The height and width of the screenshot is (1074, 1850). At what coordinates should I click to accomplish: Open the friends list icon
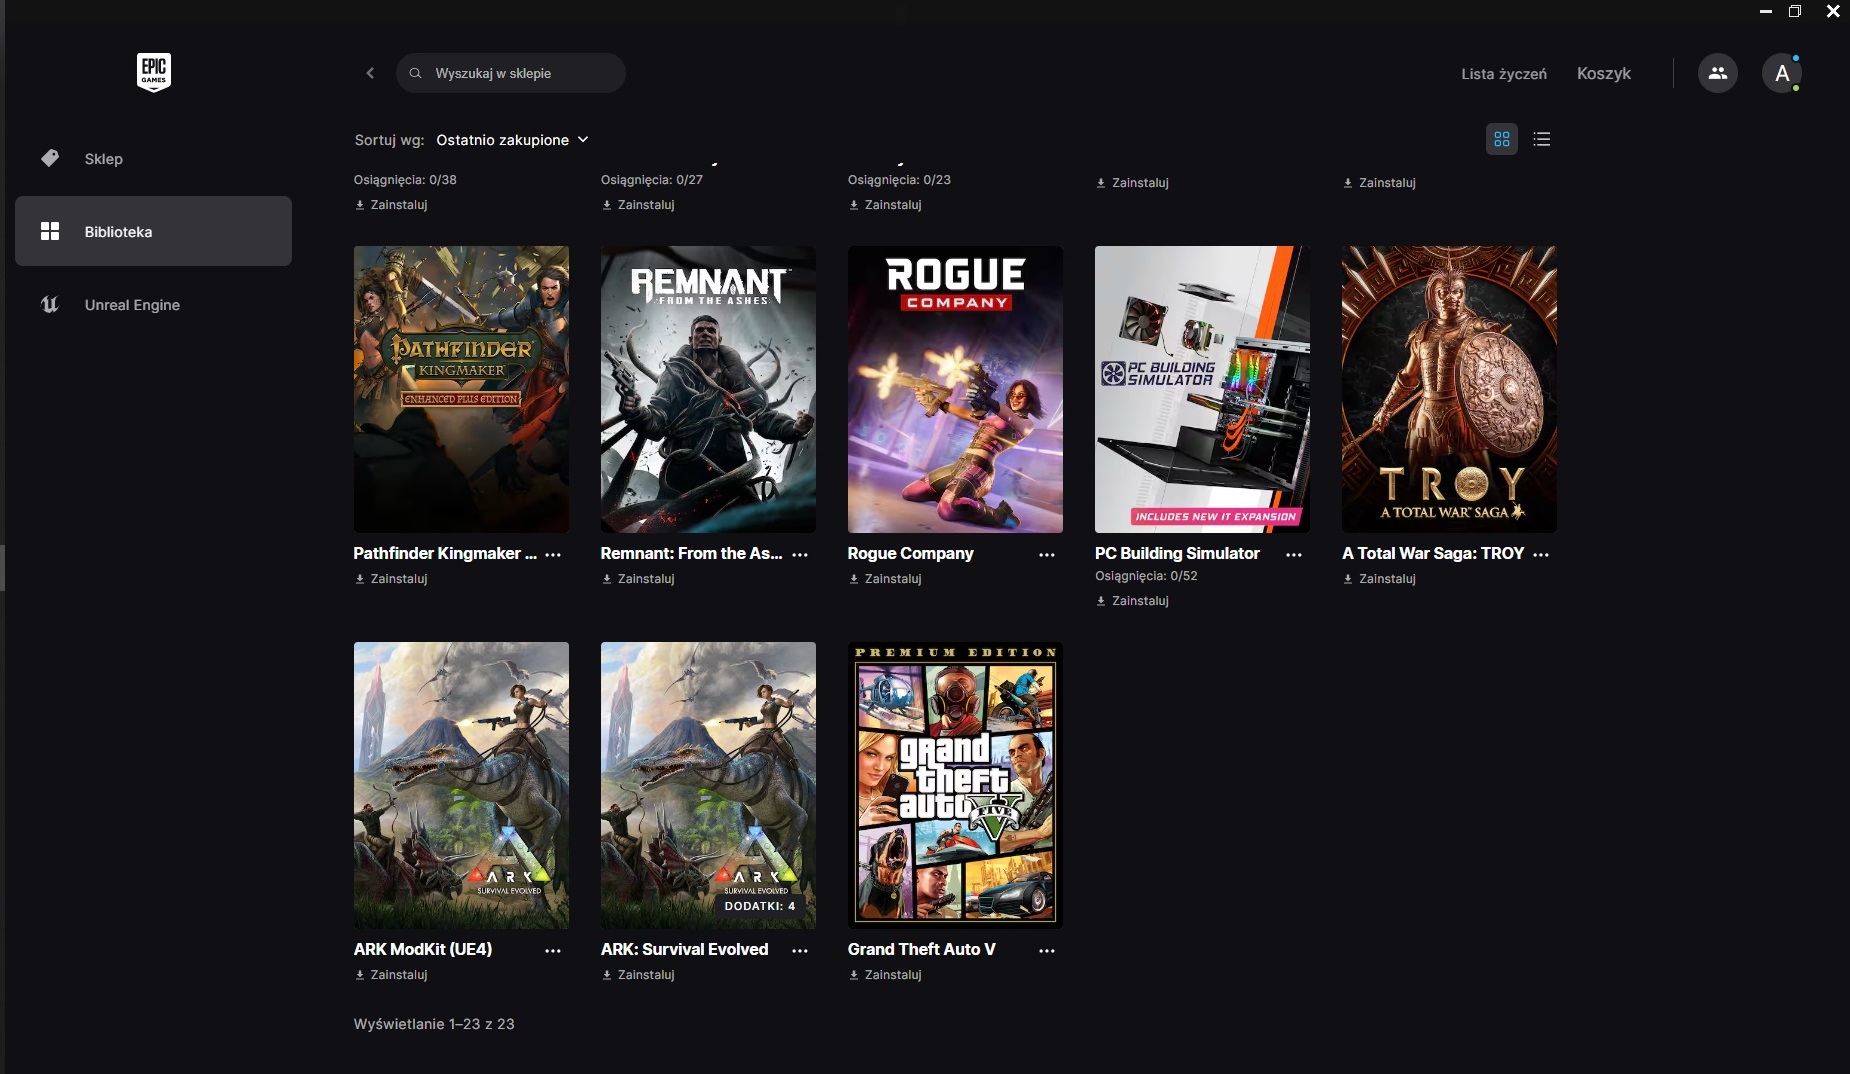click(x=1717, y=73)
